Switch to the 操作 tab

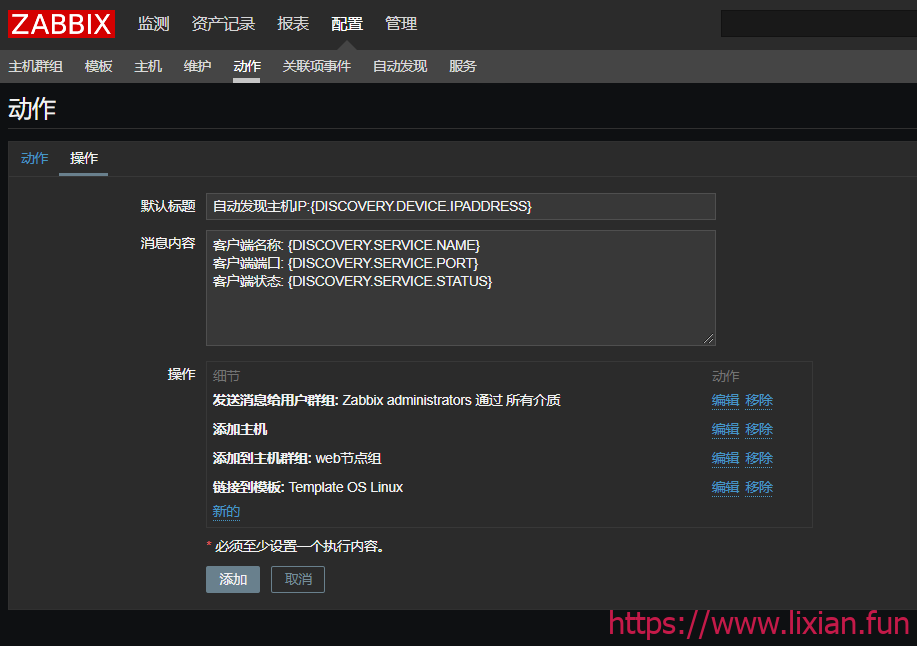(x=84, y=158)
